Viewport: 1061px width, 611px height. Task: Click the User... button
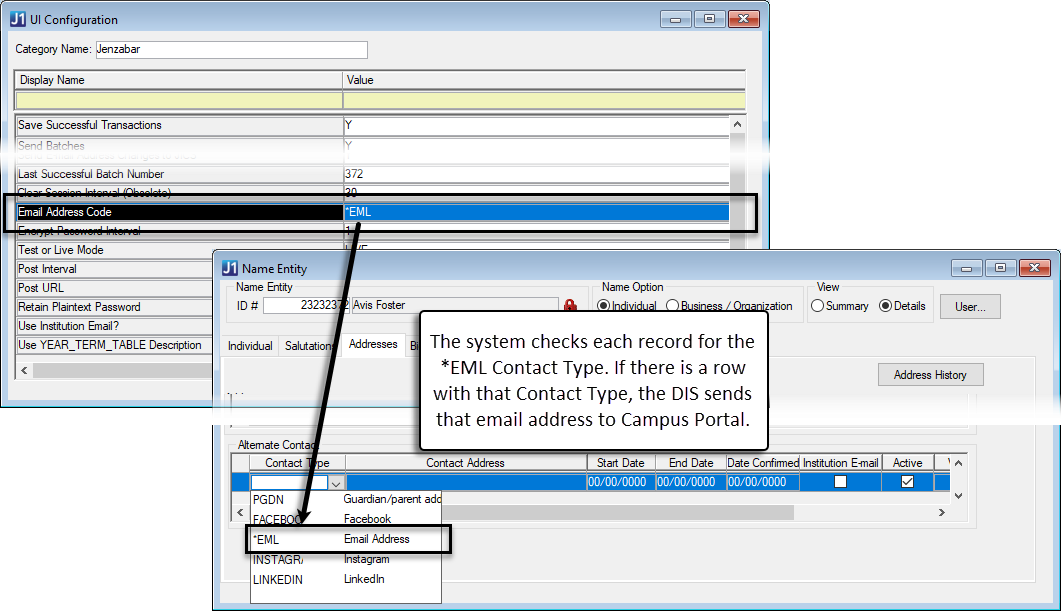[x=970, y=307]
